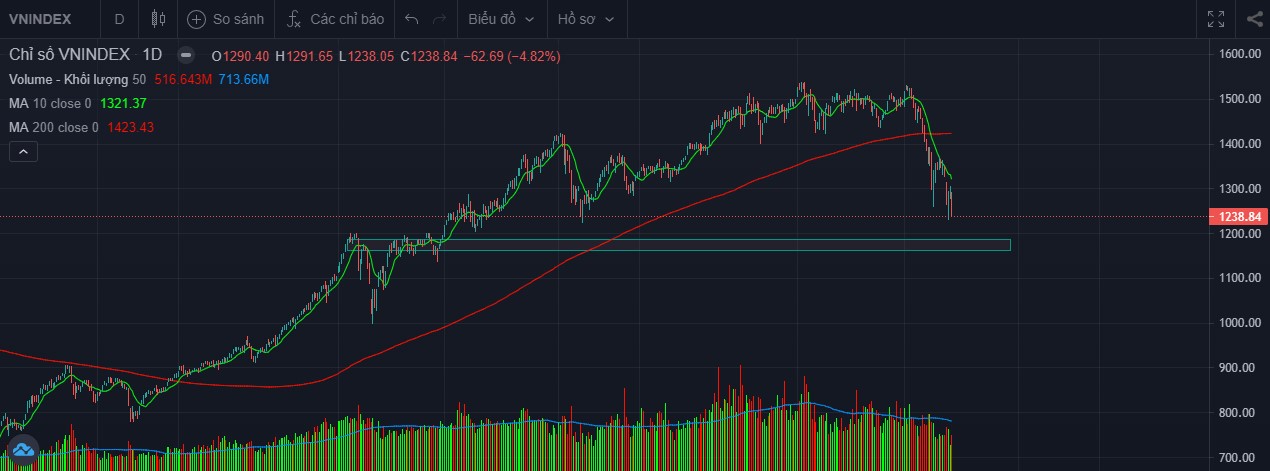Toggle the round minus button beside 1D

pos(185,56)
